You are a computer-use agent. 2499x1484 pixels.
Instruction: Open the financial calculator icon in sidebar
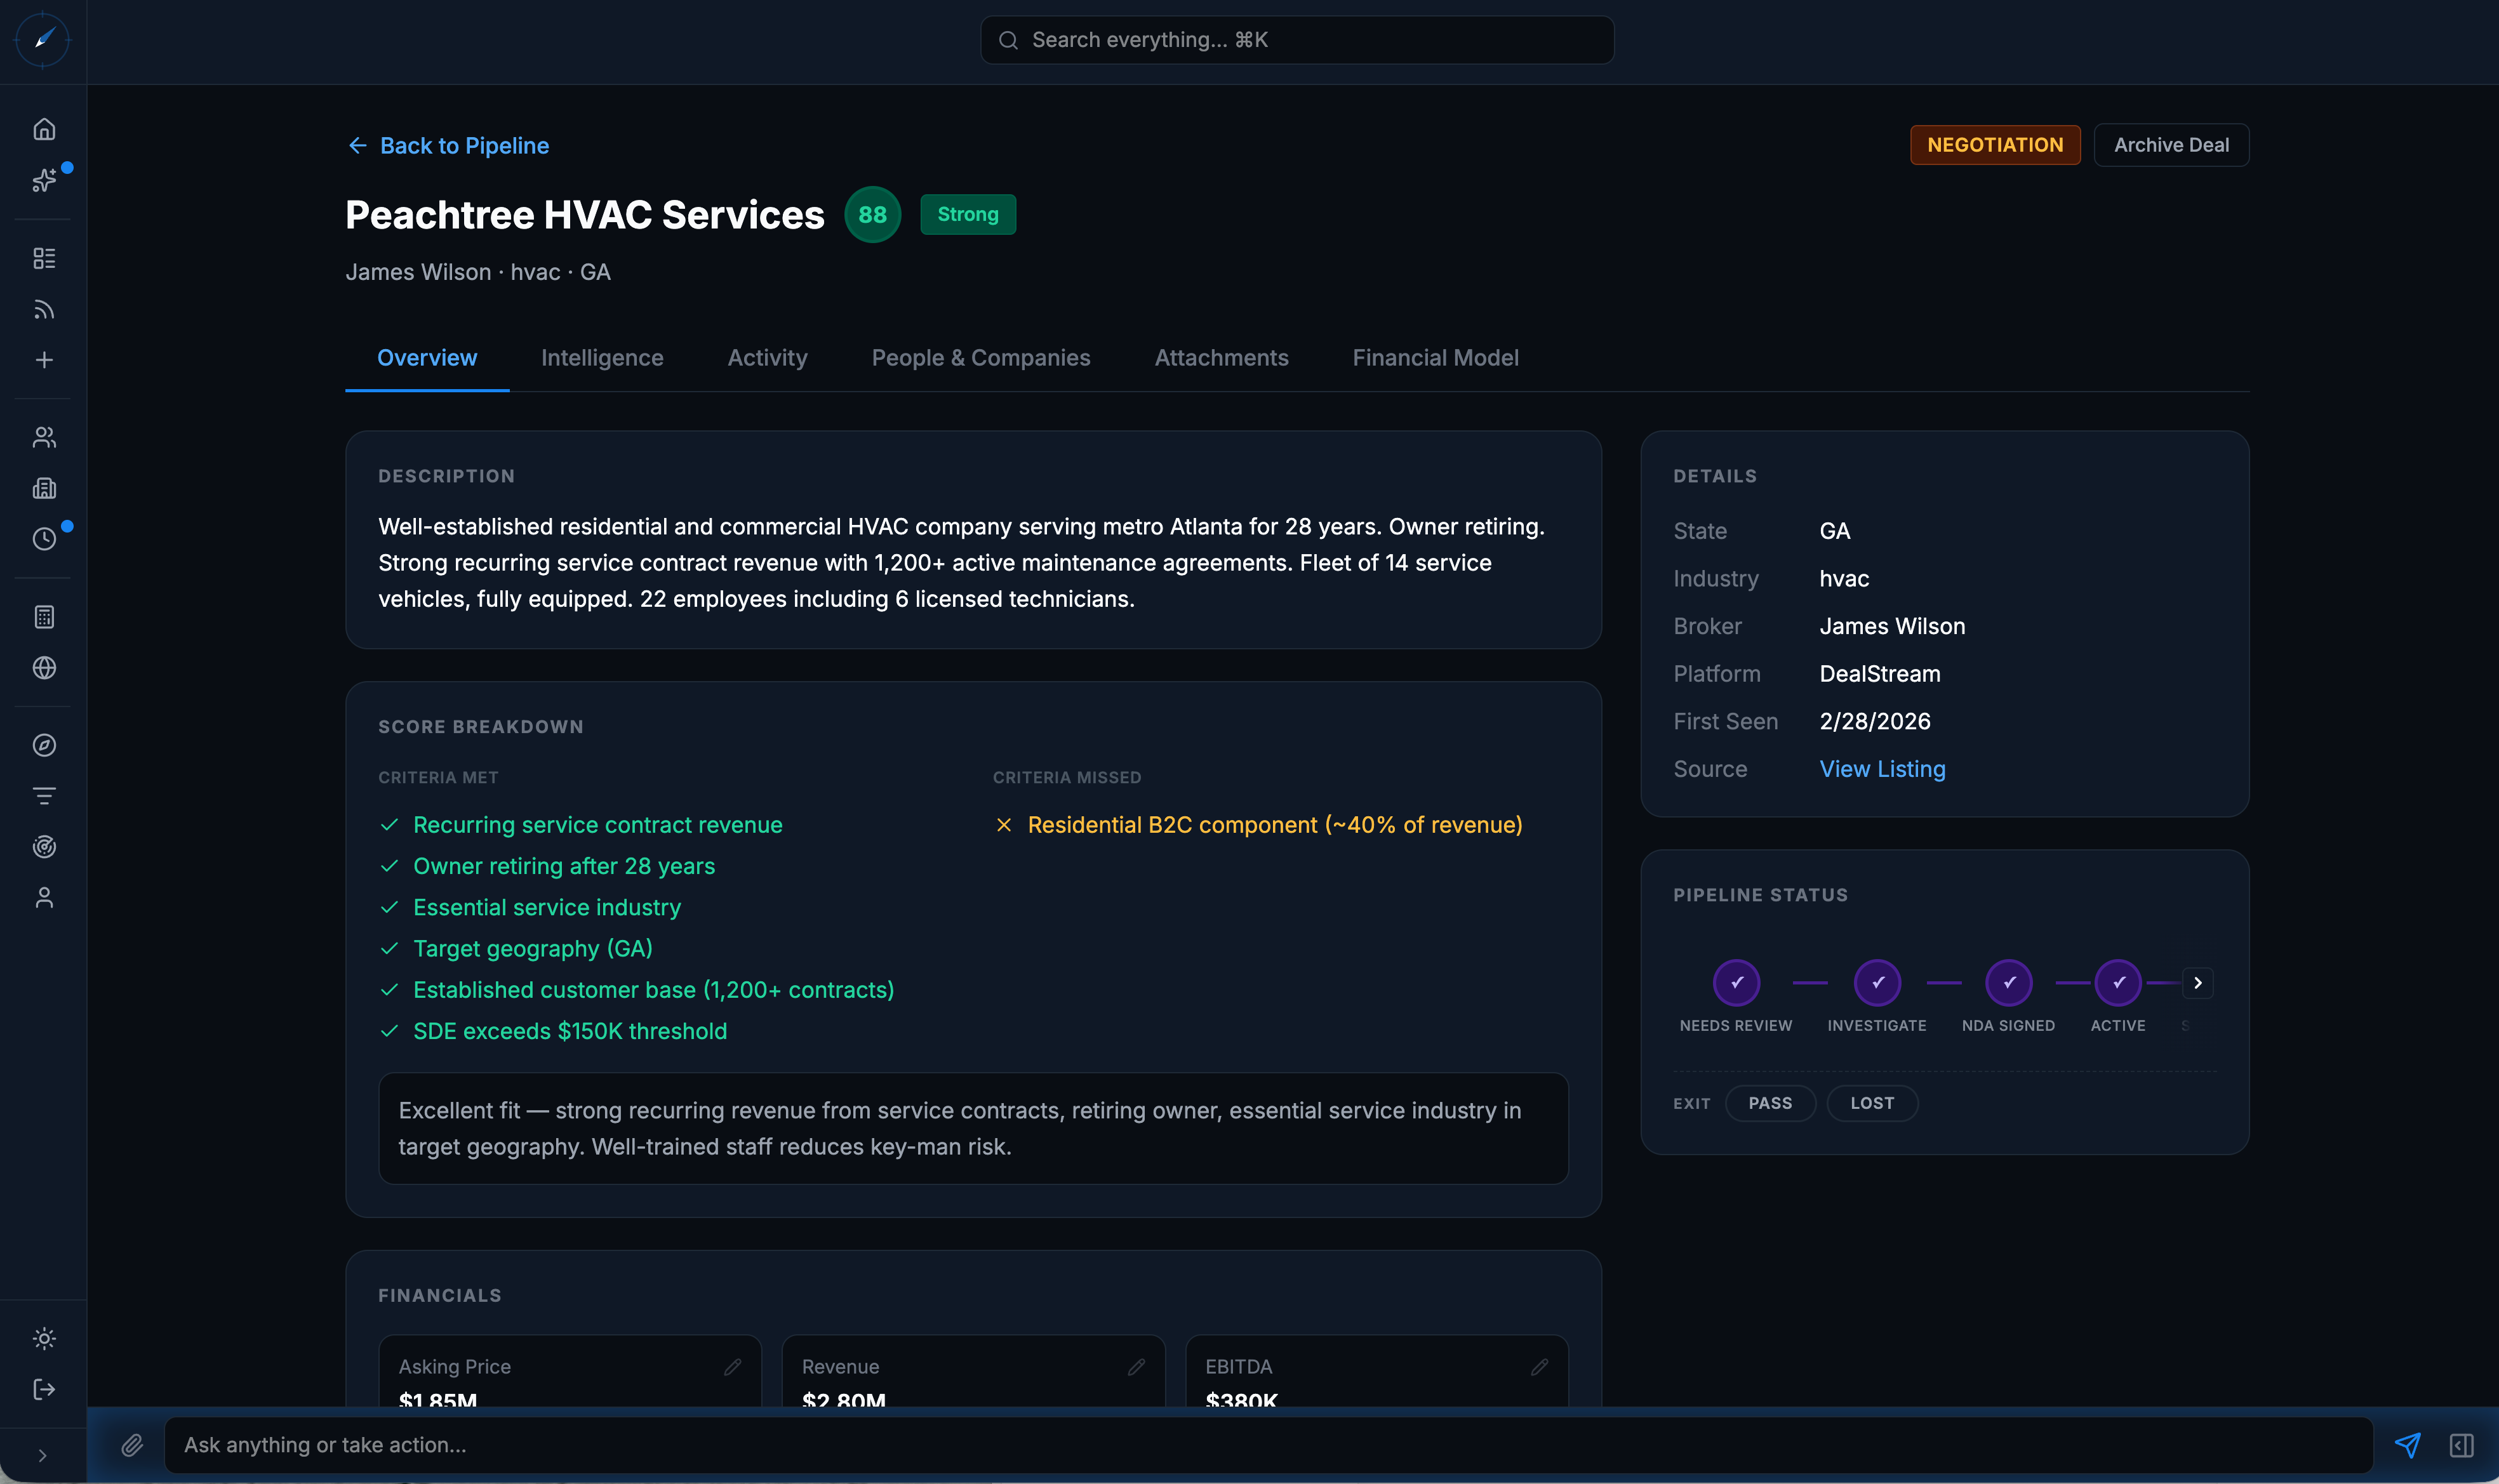pyautogui.click(x=43, y=616)
